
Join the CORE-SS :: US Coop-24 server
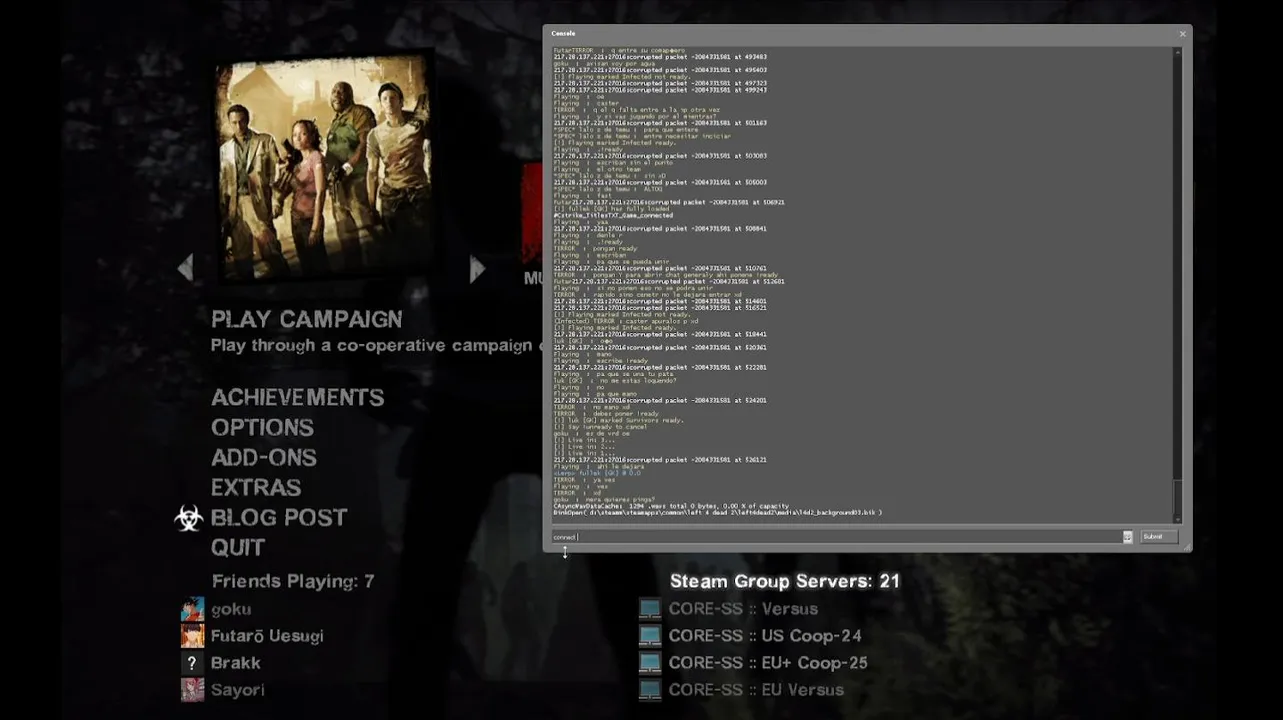[x=765, y=636]
